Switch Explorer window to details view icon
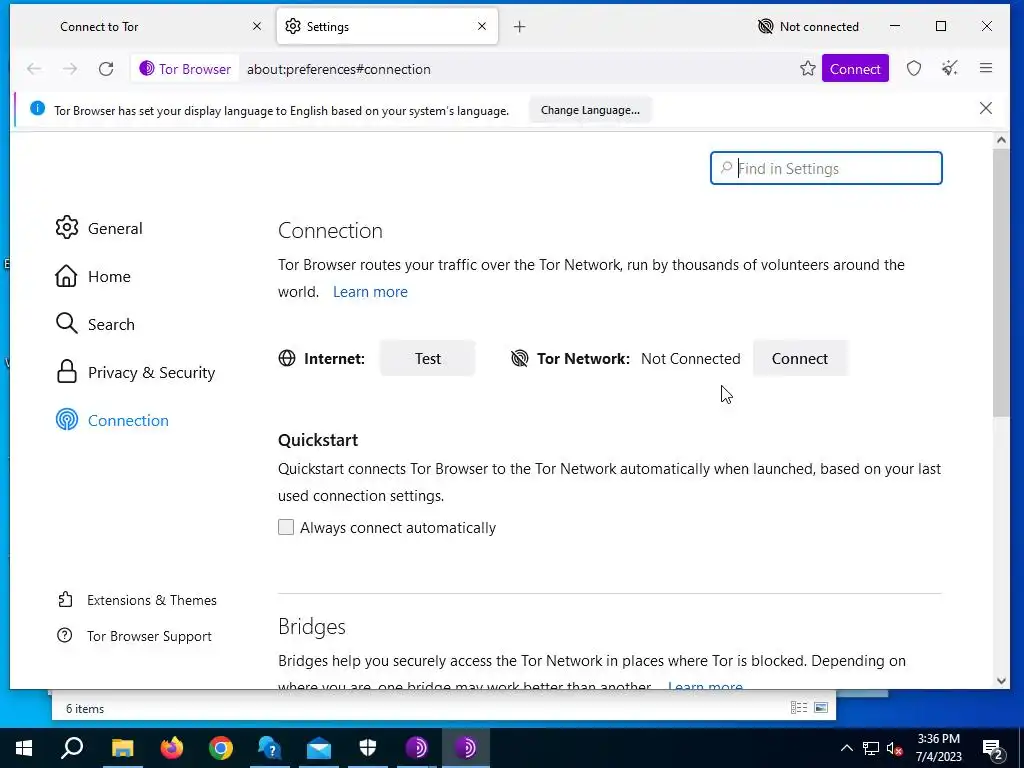 point(798,707)
